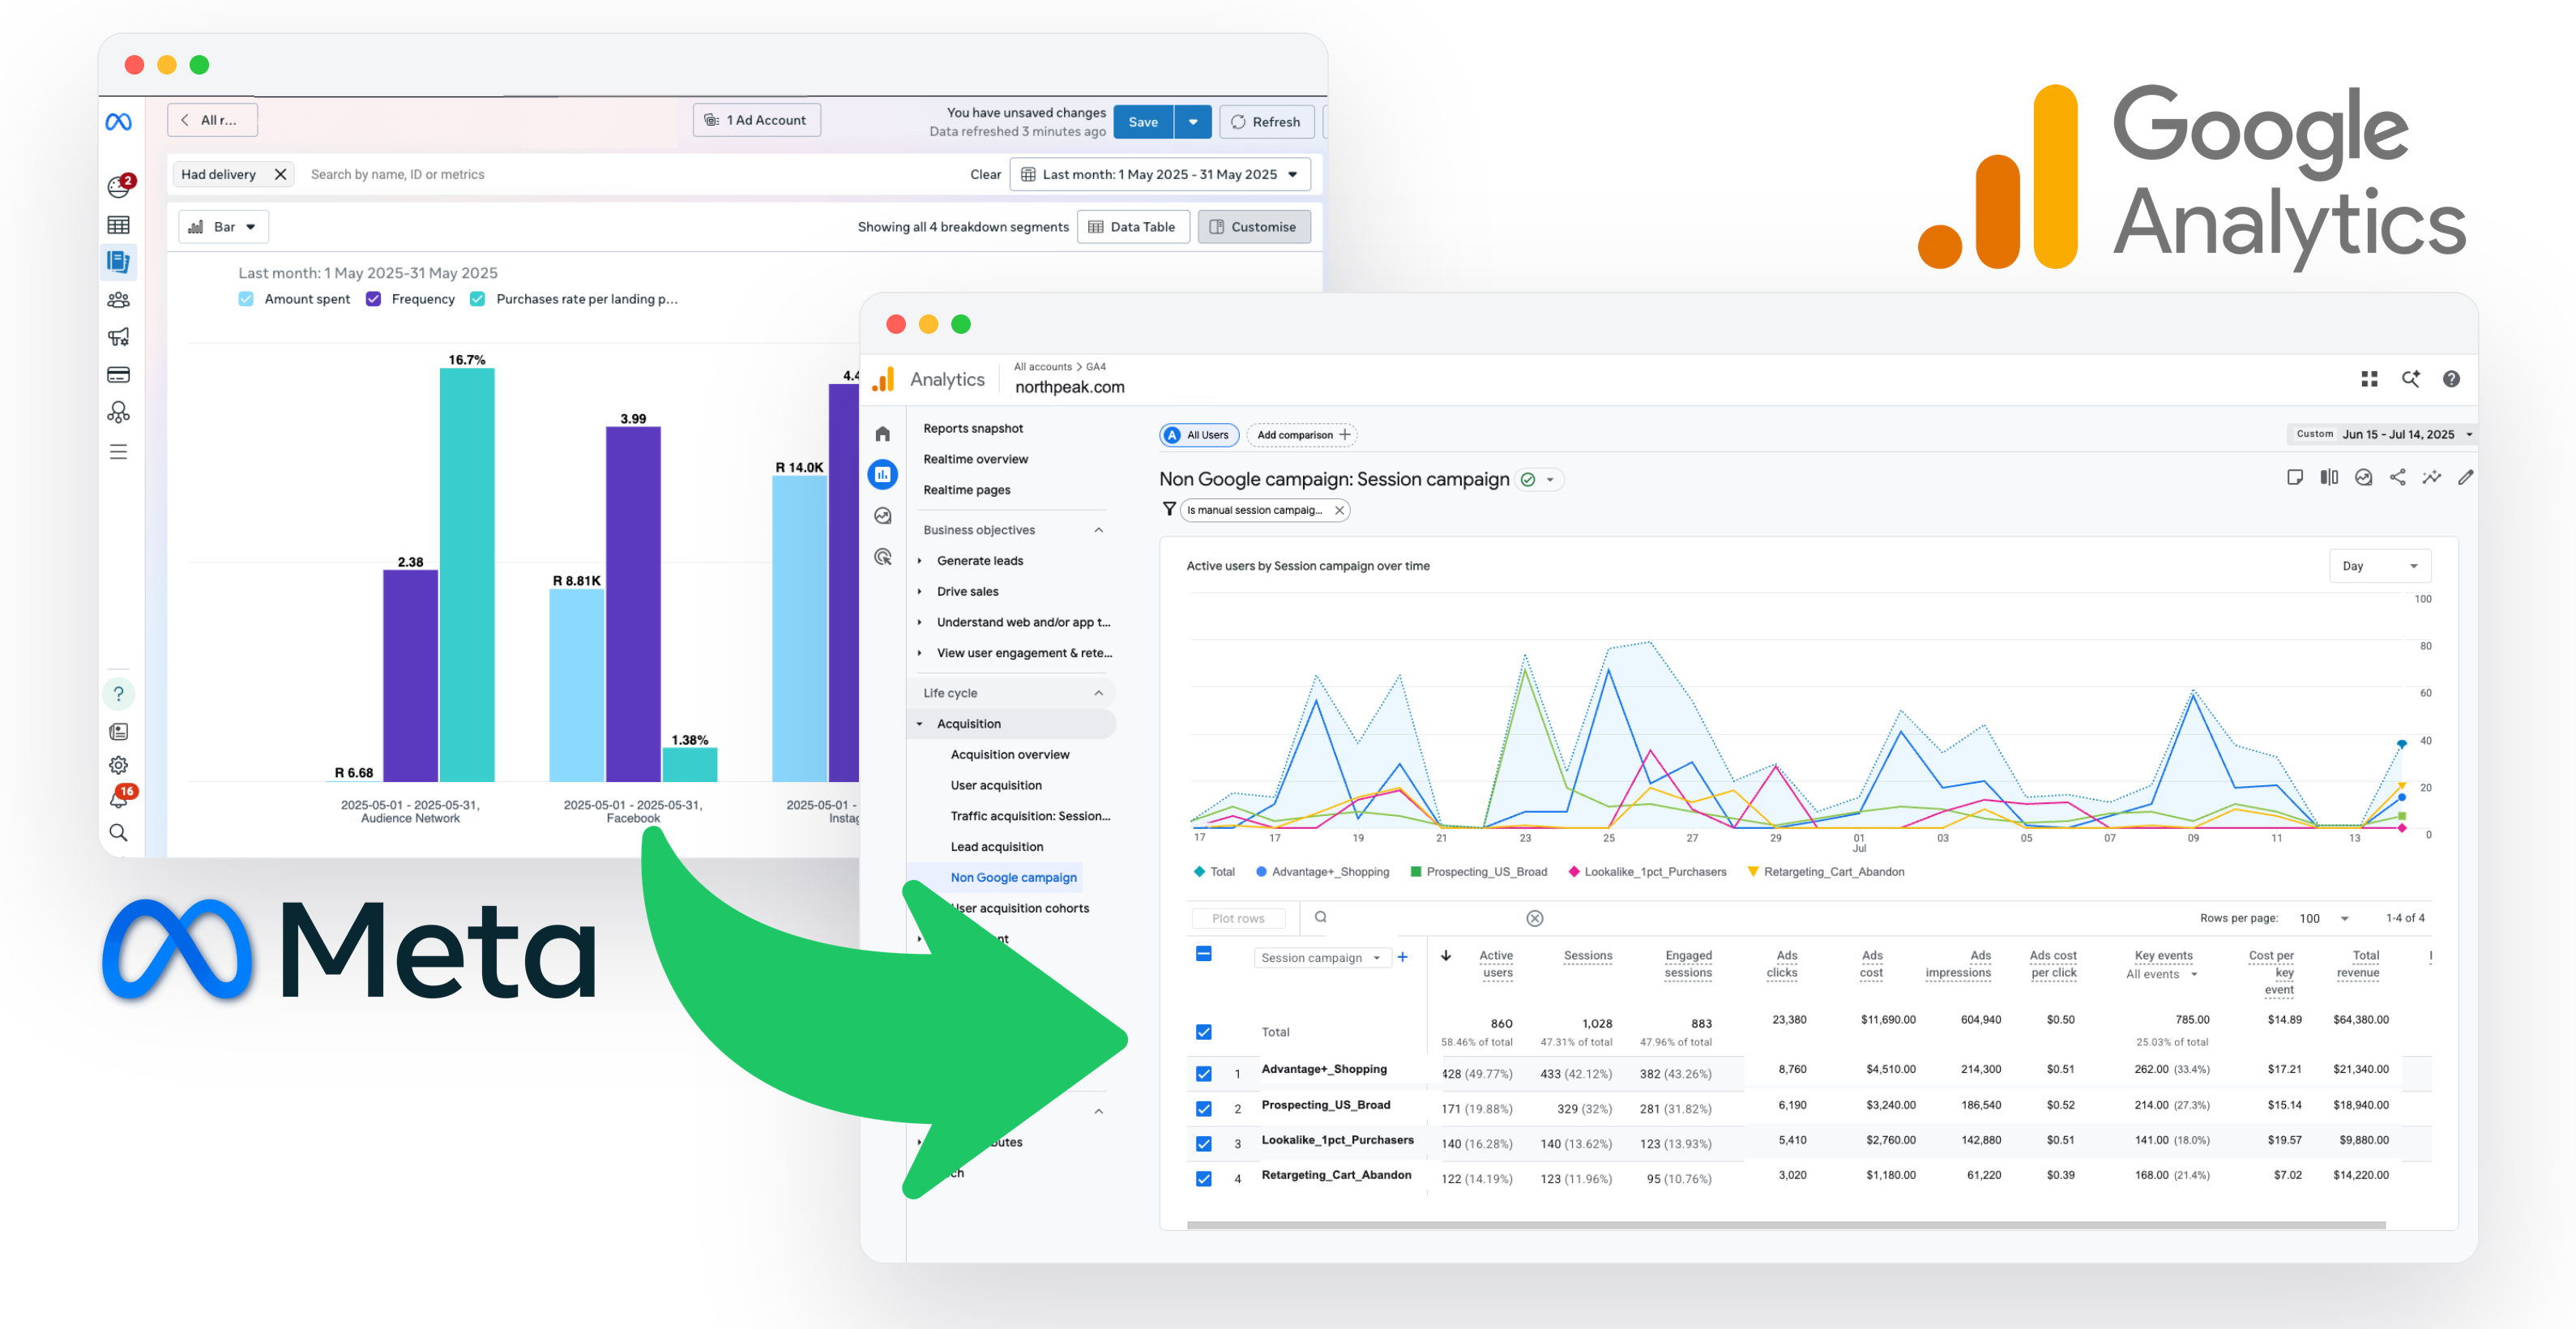Open Save options dropdown arrow
Screen dimensions: 2576x1329
point(1193,122)
